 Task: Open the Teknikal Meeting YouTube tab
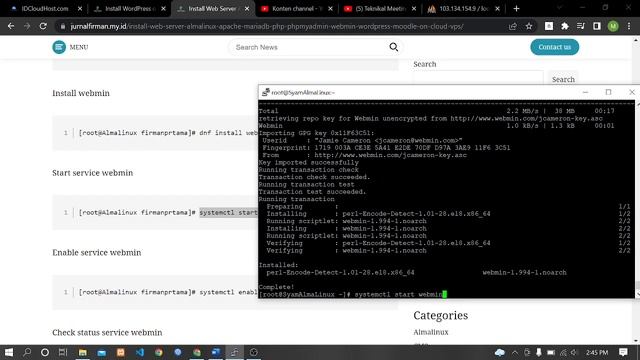[380, 9]
